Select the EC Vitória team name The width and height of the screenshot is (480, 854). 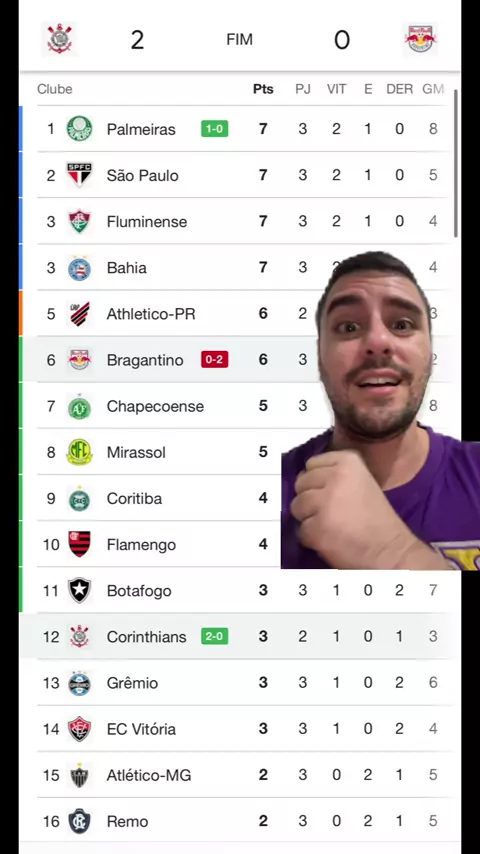point(141,729)
